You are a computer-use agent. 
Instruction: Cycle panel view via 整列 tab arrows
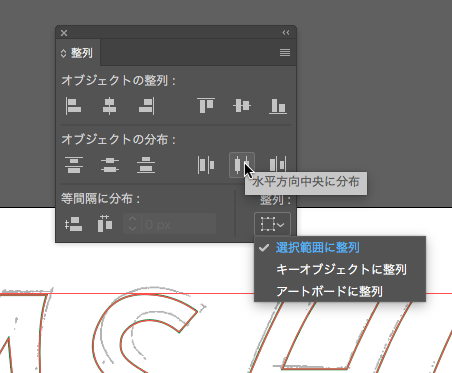click(x=64, y=53)
